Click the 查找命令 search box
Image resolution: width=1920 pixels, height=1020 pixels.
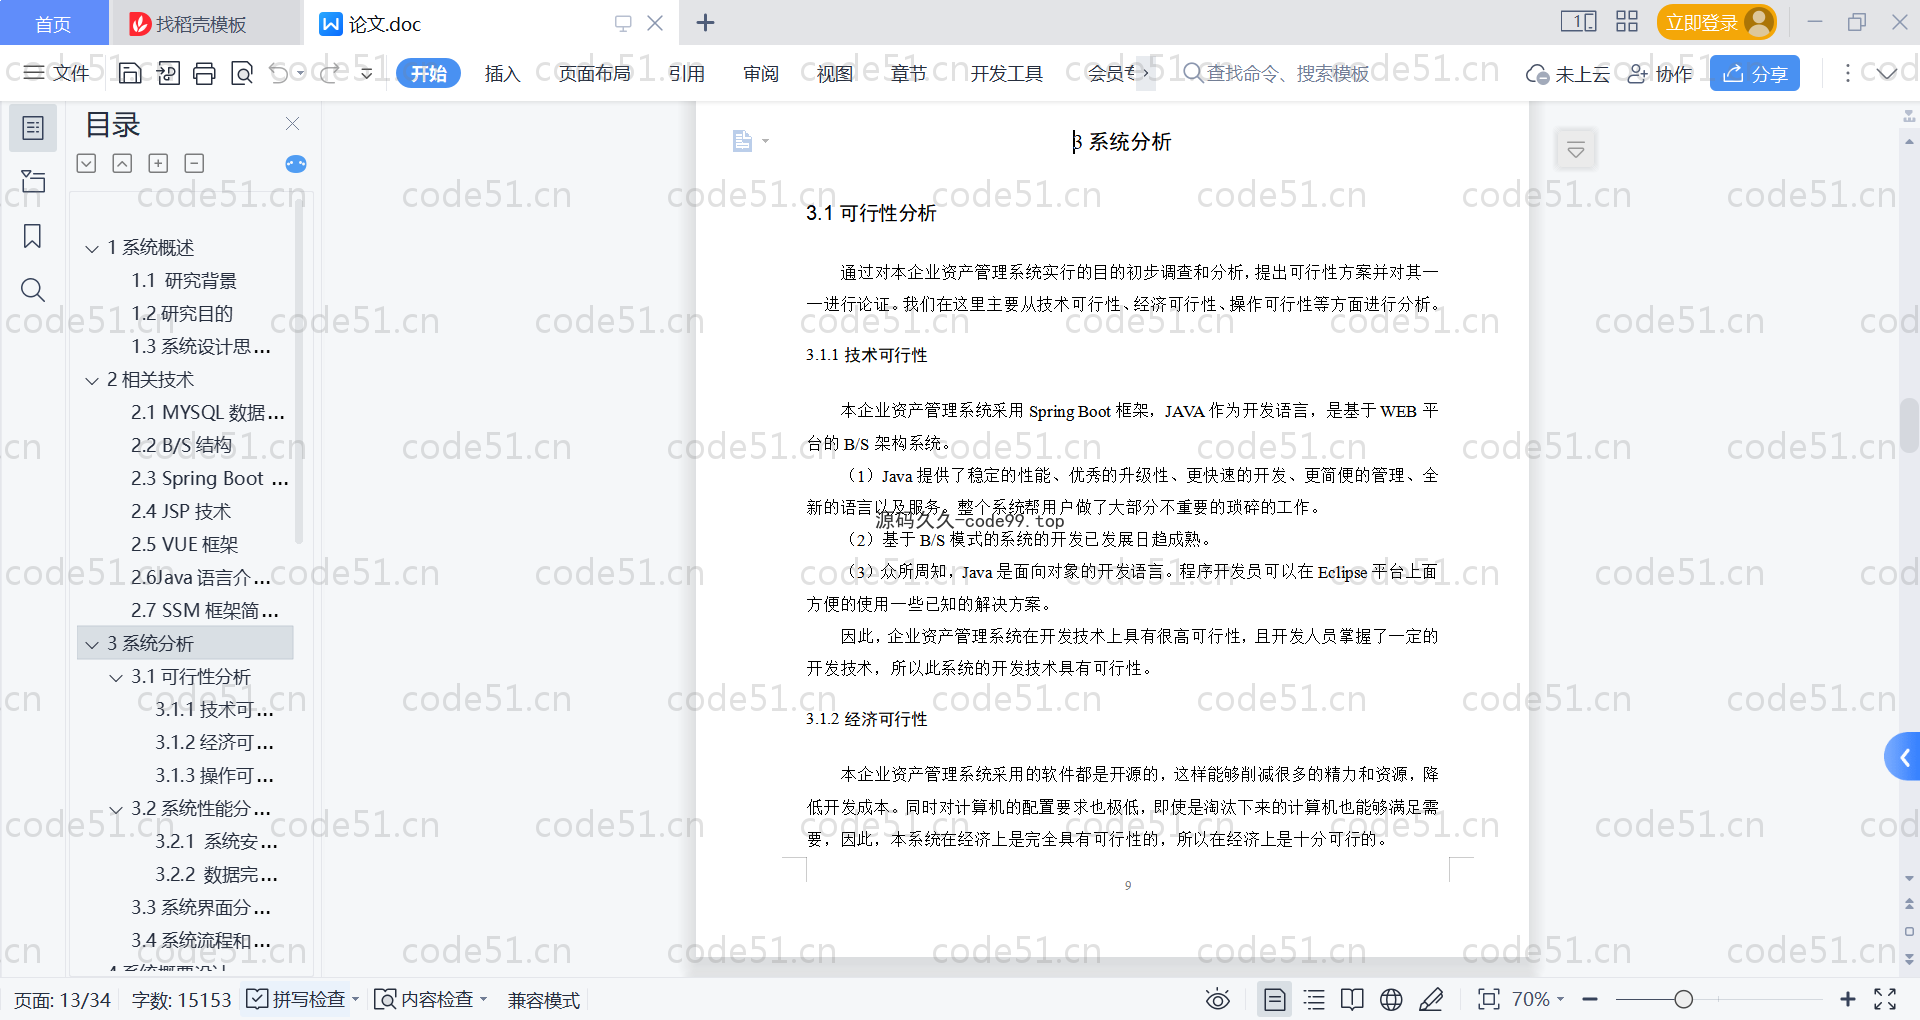point(1276,73)
